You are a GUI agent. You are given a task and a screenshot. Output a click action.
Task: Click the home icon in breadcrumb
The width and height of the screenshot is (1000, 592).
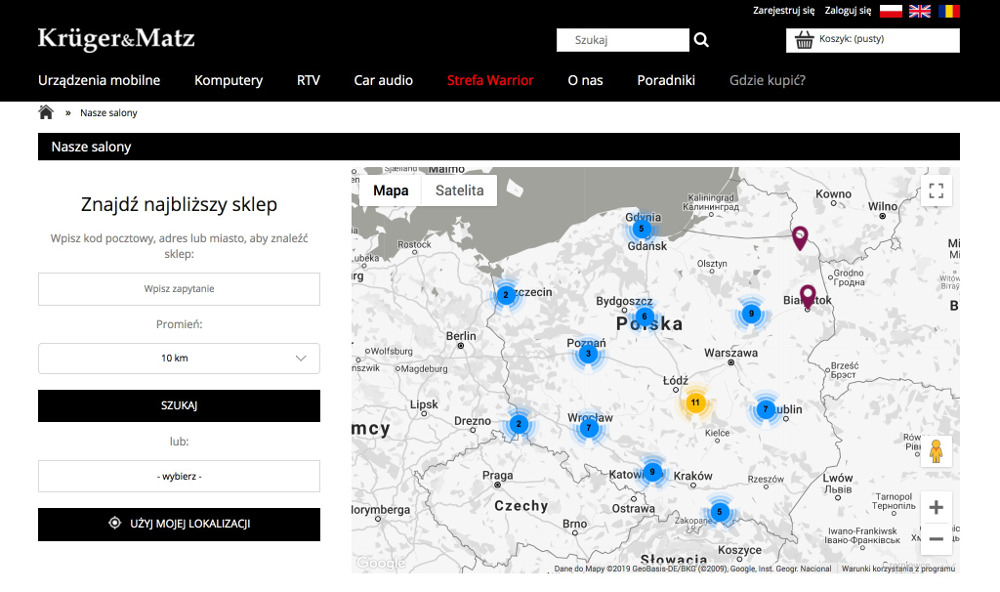point(46,112)
